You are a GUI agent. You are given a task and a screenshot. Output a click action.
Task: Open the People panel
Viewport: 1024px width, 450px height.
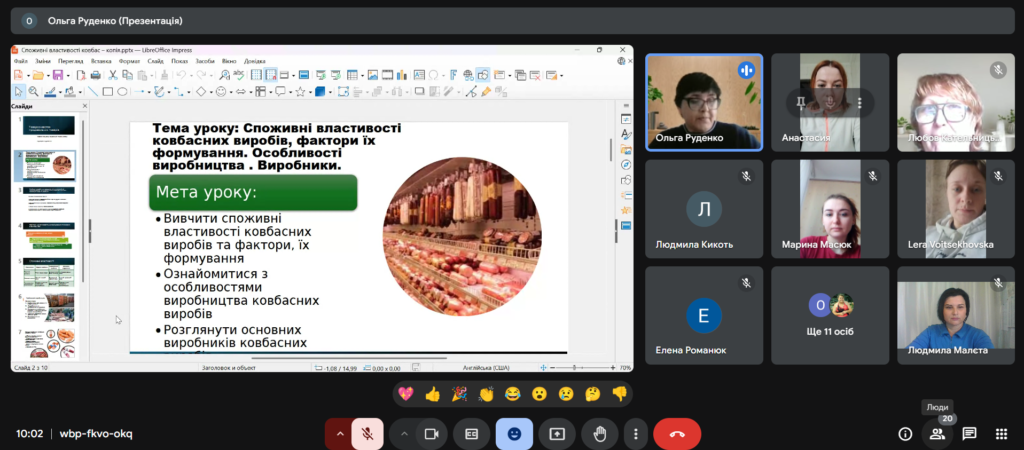tap(937, 434)
